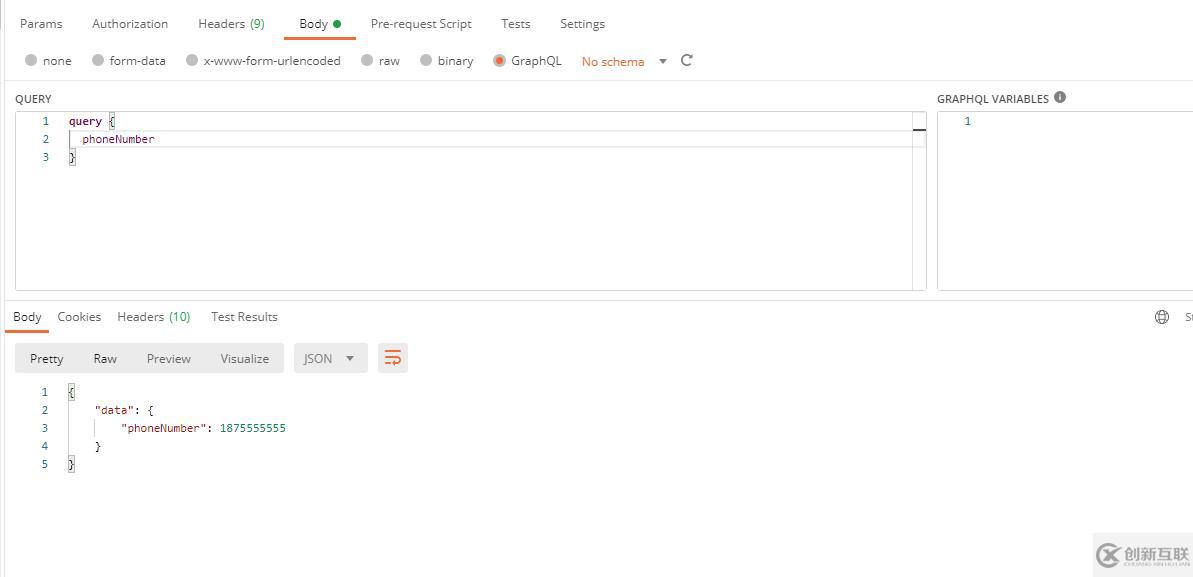
Task: Open the request Body tab
Action: pyautogui.click(x=320, y=24)
